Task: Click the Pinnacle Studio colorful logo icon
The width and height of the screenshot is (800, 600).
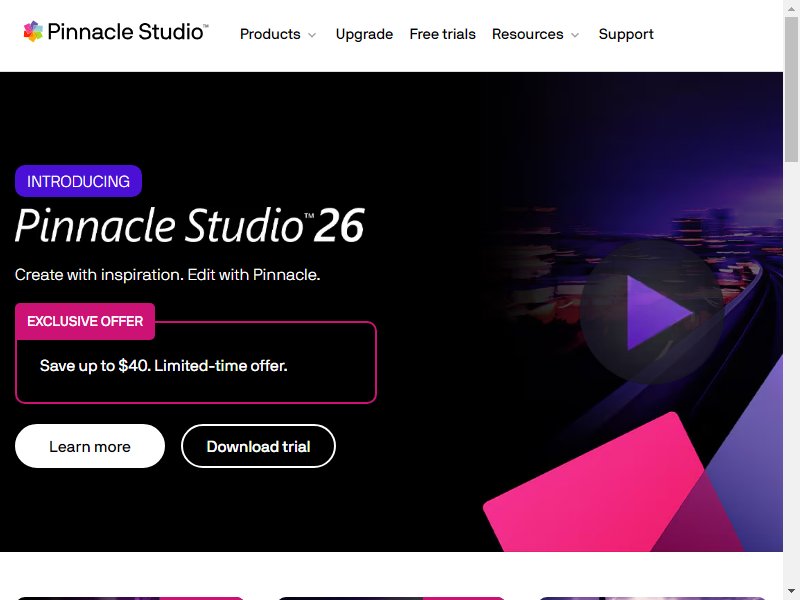Action: coord(33,32)
